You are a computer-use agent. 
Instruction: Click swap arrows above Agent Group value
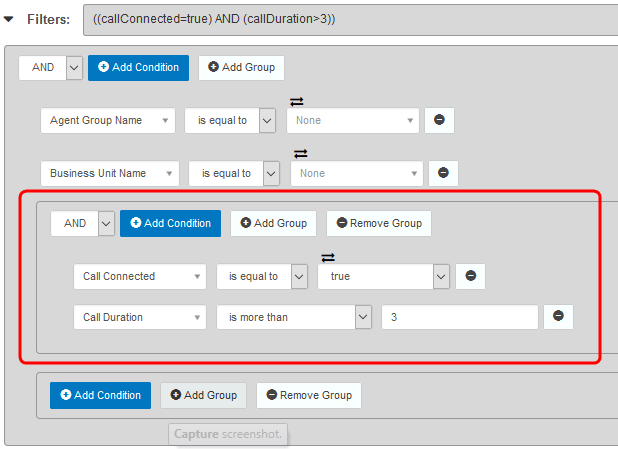[x=297, y=100]
